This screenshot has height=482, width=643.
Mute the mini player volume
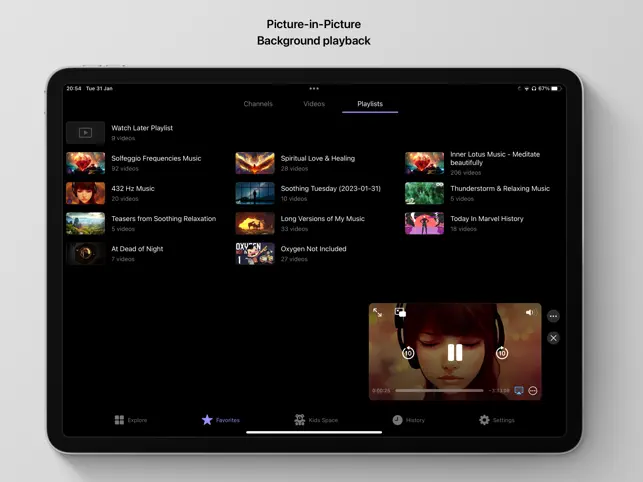530,313
